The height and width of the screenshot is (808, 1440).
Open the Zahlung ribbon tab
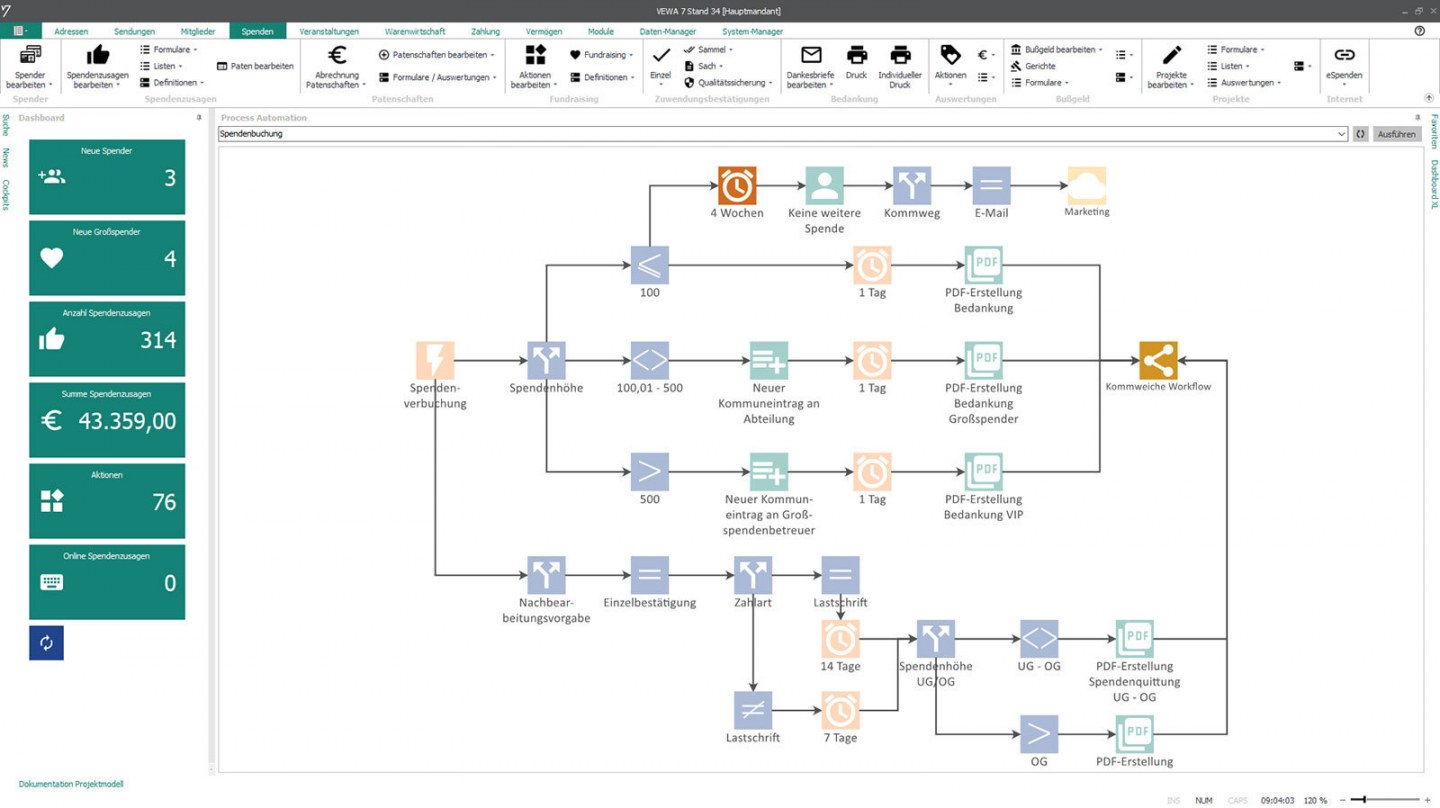pos(485,31)
